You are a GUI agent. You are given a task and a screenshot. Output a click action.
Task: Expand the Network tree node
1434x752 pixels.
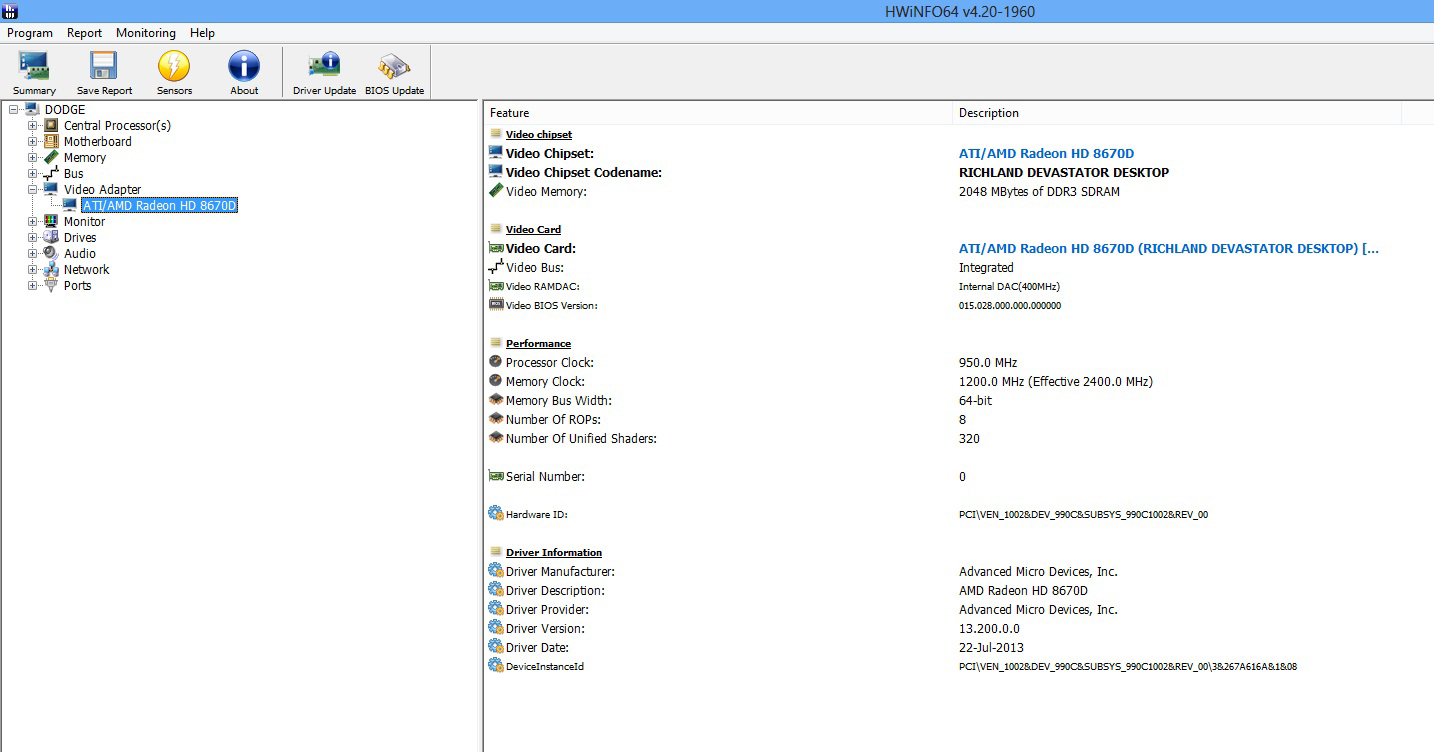(x=33, y=269)
